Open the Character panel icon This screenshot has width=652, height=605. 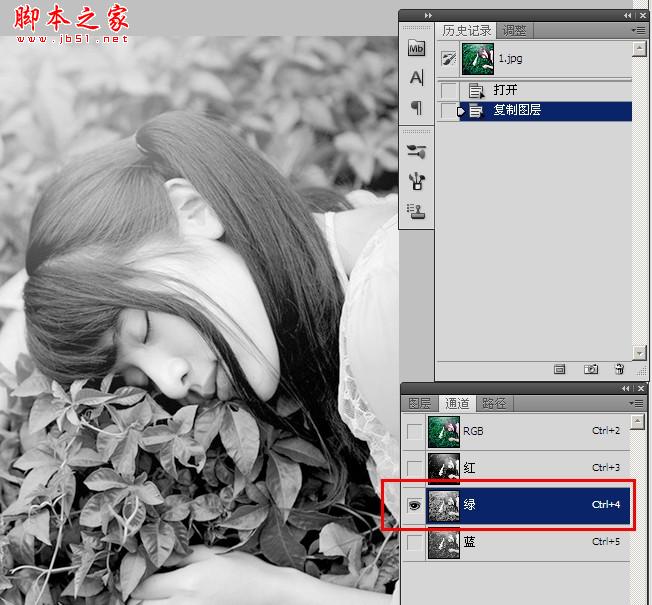coord(416,77)
